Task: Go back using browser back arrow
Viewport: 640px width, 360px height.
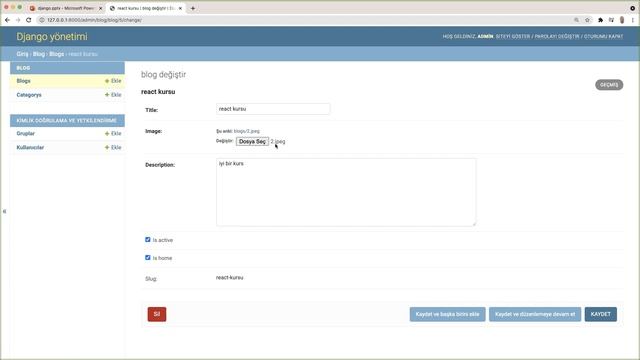Action: pyautogui.click(x=7, y=20)
